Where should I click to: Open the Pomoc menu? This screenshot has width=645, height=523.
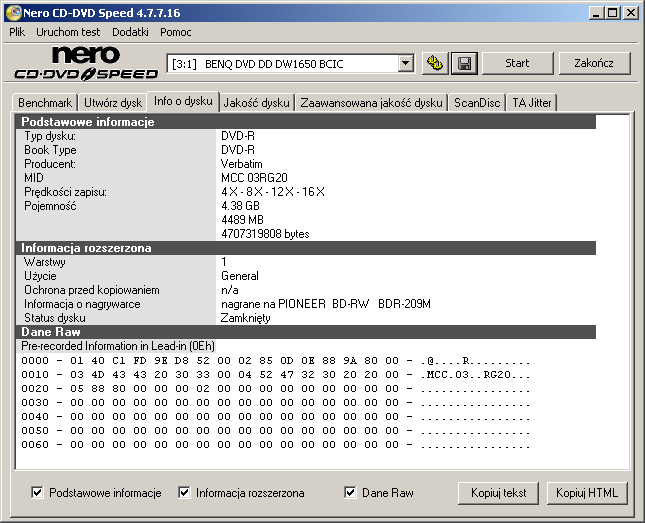[x=176, y=32]
